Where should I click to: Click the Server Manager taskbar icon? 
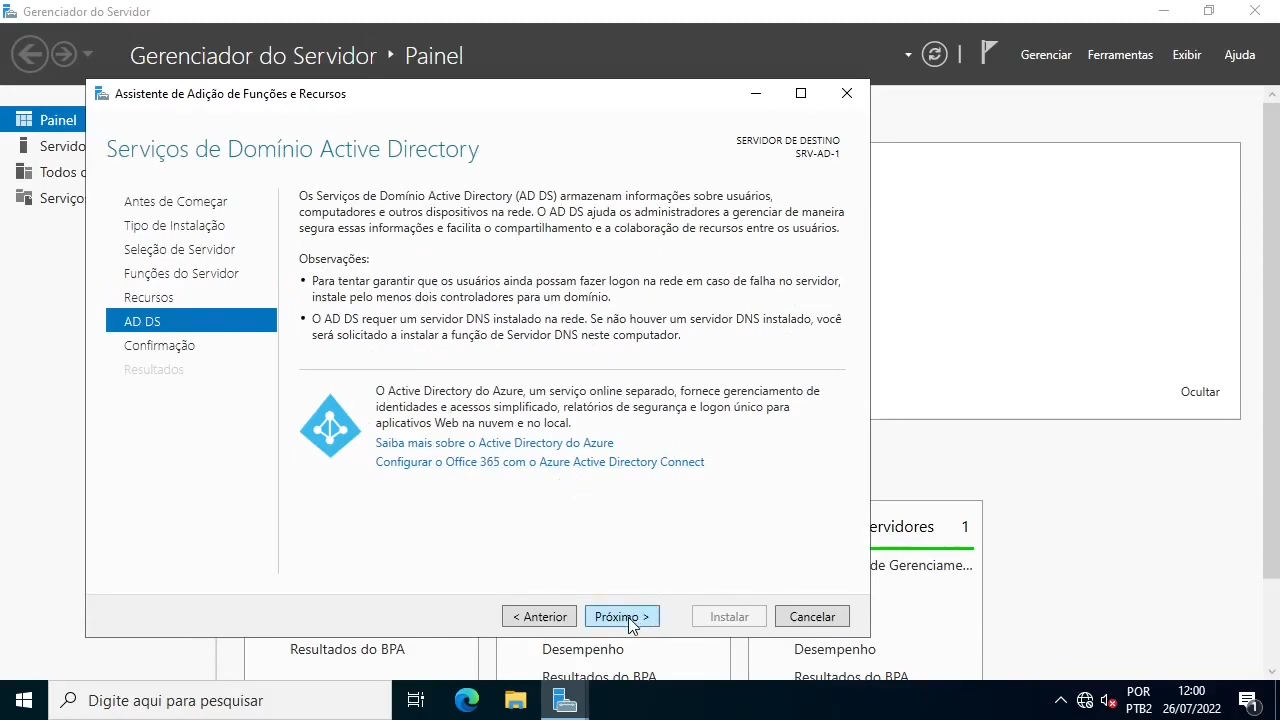pyautogui.click(x=565, y=700)
